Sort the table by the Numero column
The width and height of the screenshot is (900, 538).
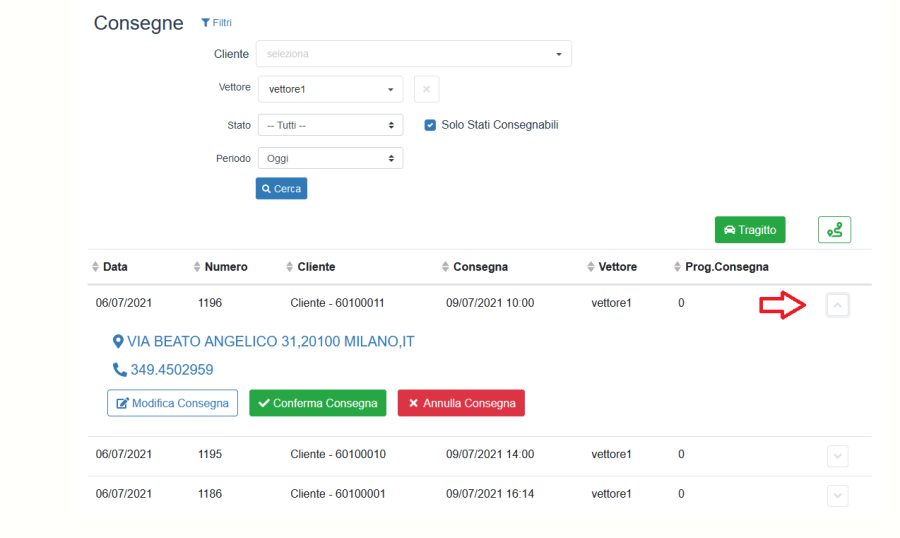tap(220, 267)
